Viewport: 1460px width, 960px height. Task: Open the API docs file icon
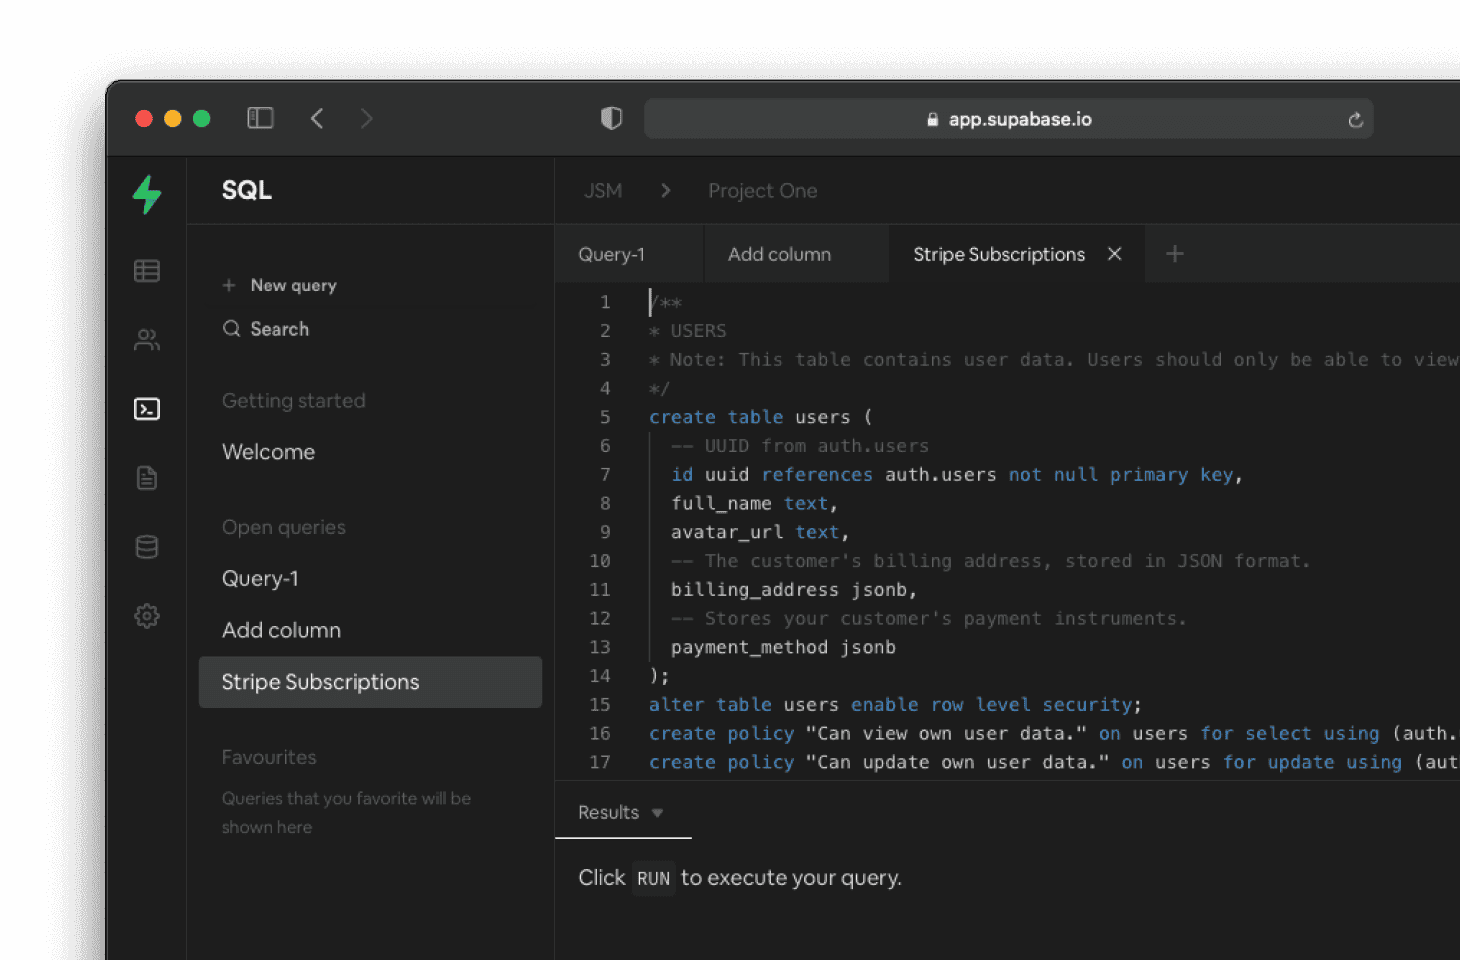(x=146, y=477)
